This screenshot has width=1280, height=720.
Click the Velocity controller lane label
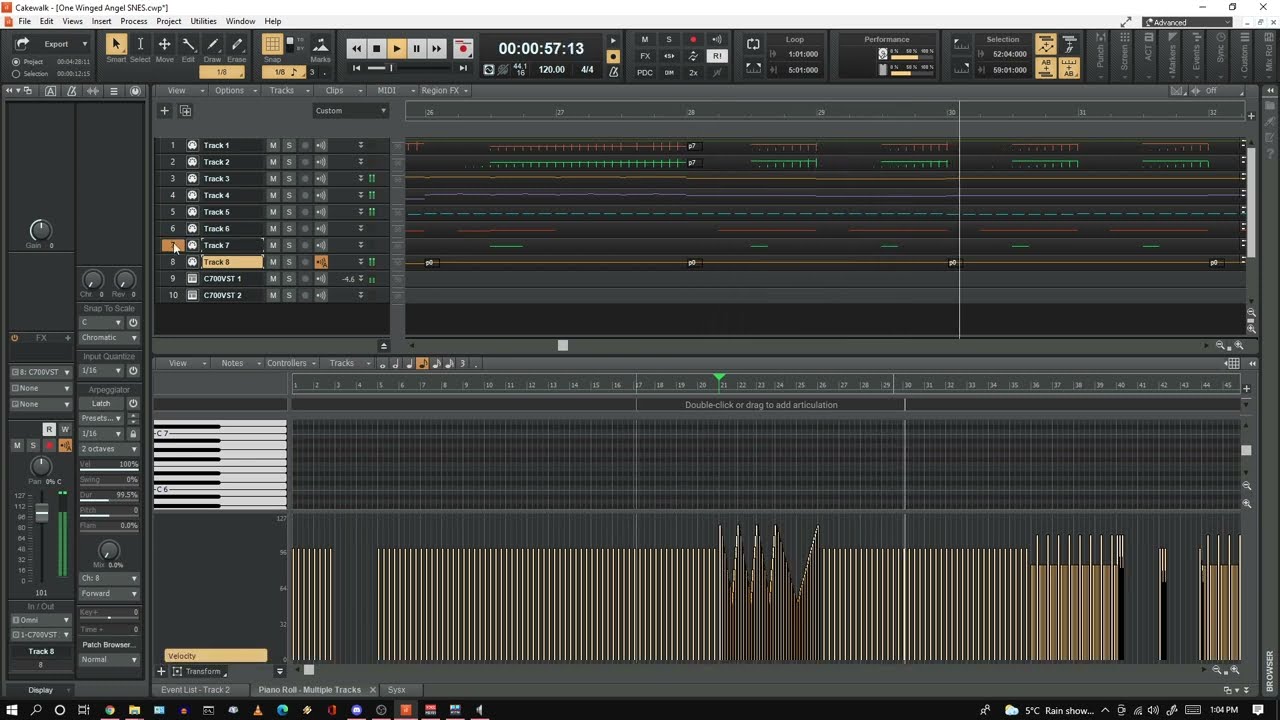[216, 656]
